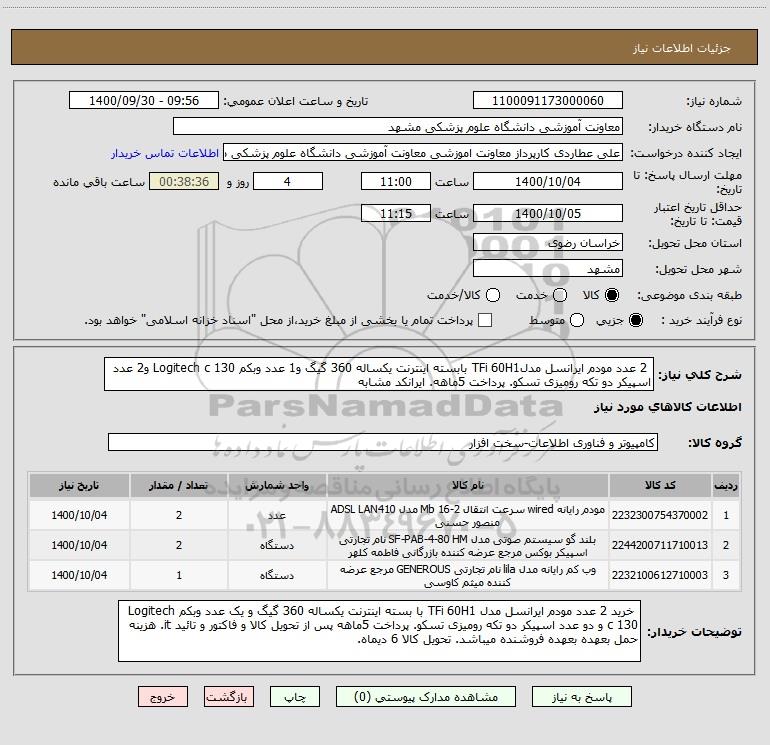
Task: Click the deadline time field 11:00
Action: [x=396, y=181]
